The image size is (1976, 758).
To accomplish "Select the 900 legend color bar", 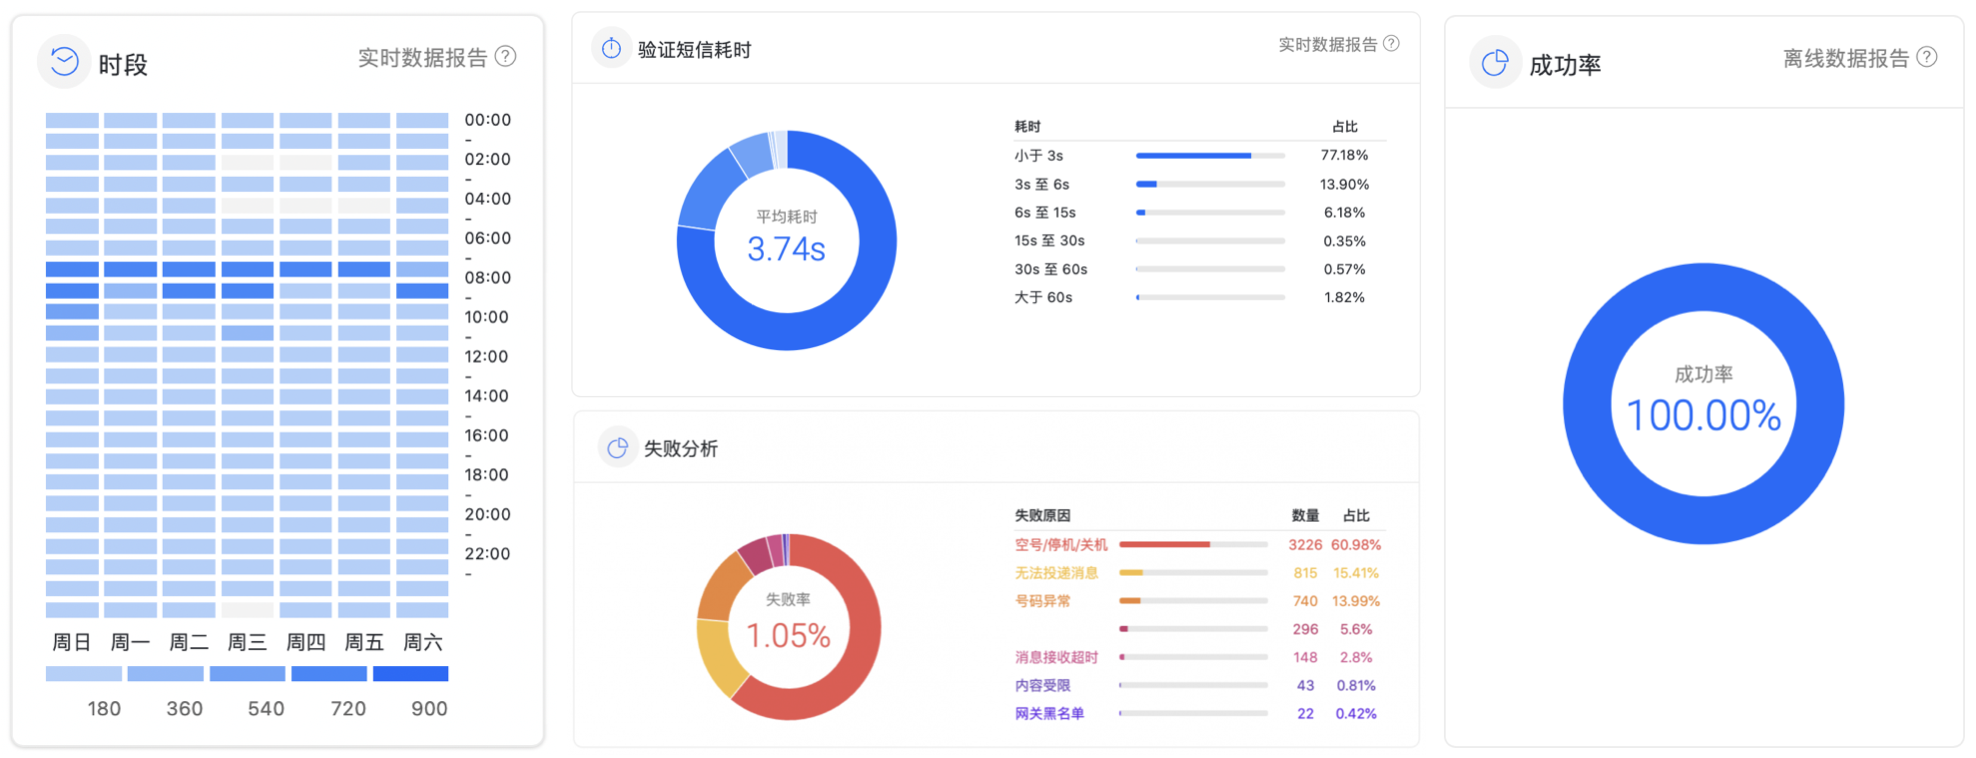I will coord(410,674).
